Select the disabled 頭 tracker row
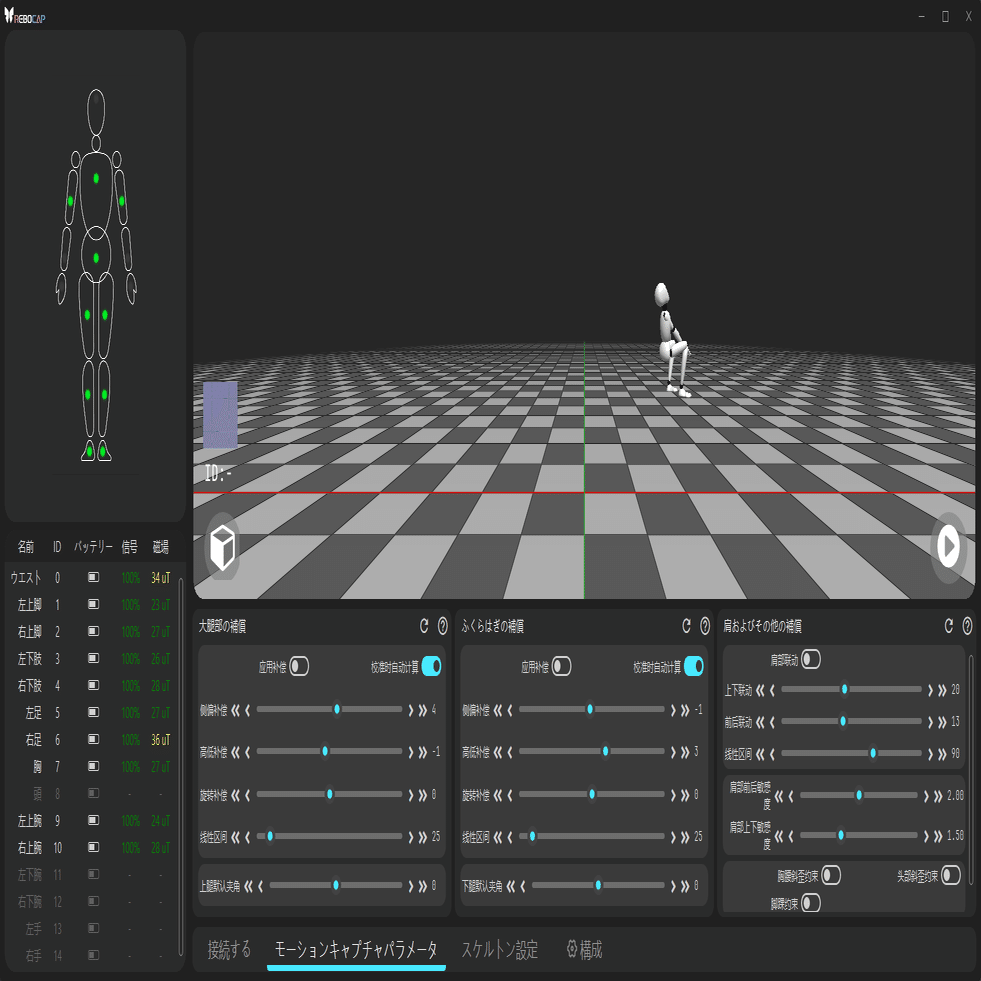The width and height of the screenshot is (981, 981). point(90,793)
